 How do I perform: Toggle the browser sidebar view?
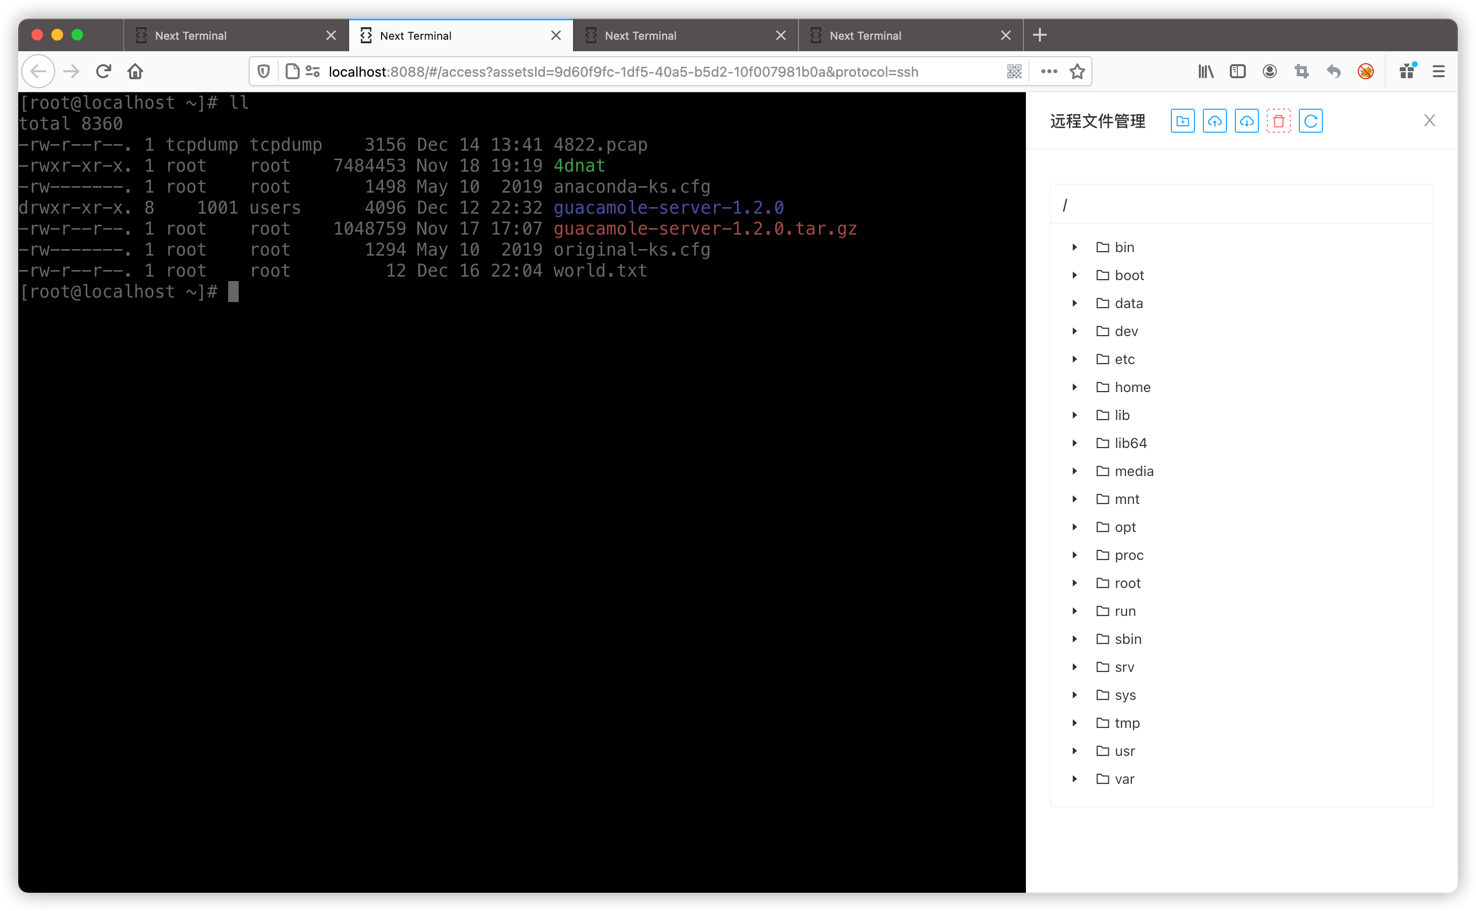[x=1237, y=71]
